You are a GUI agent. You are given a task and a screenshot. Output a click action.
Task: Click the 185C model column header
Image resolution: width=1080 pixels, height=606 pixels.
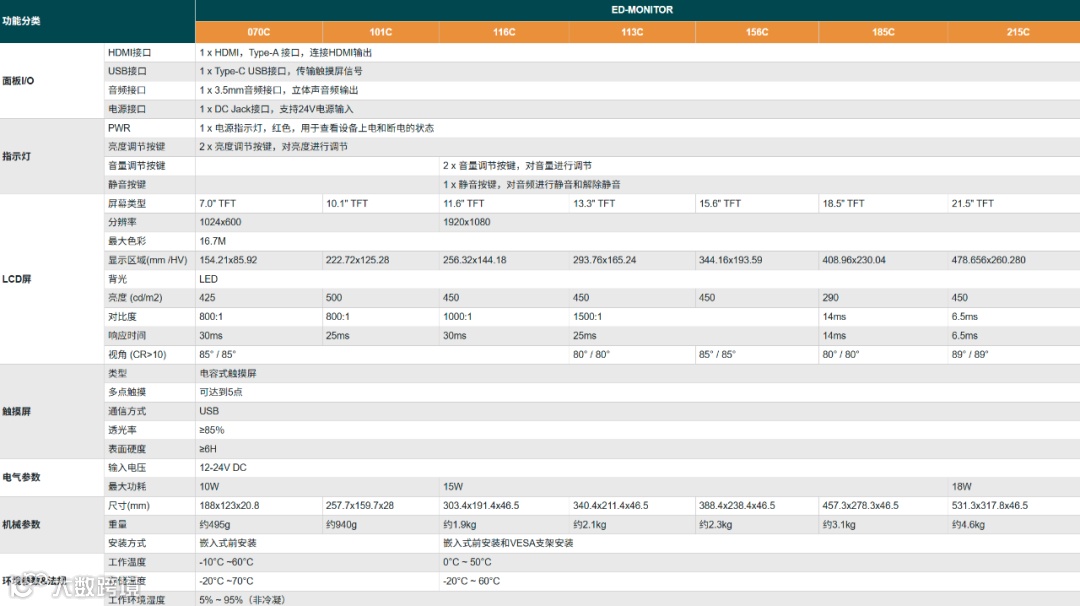882,32
